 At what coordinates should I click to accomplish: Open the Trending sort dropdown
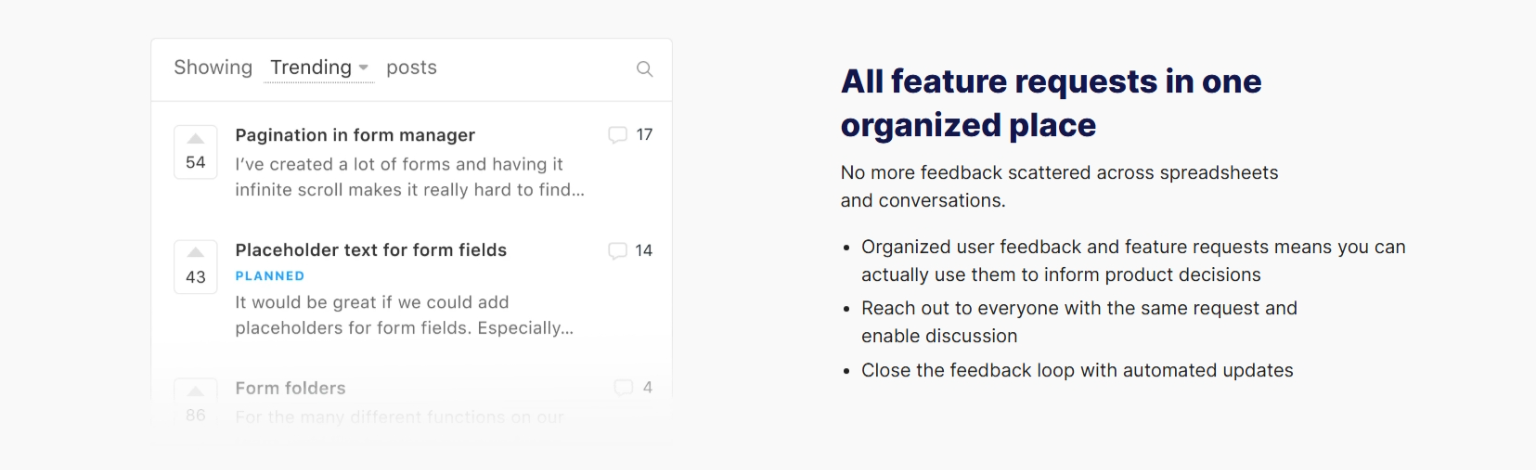(319, 68)
